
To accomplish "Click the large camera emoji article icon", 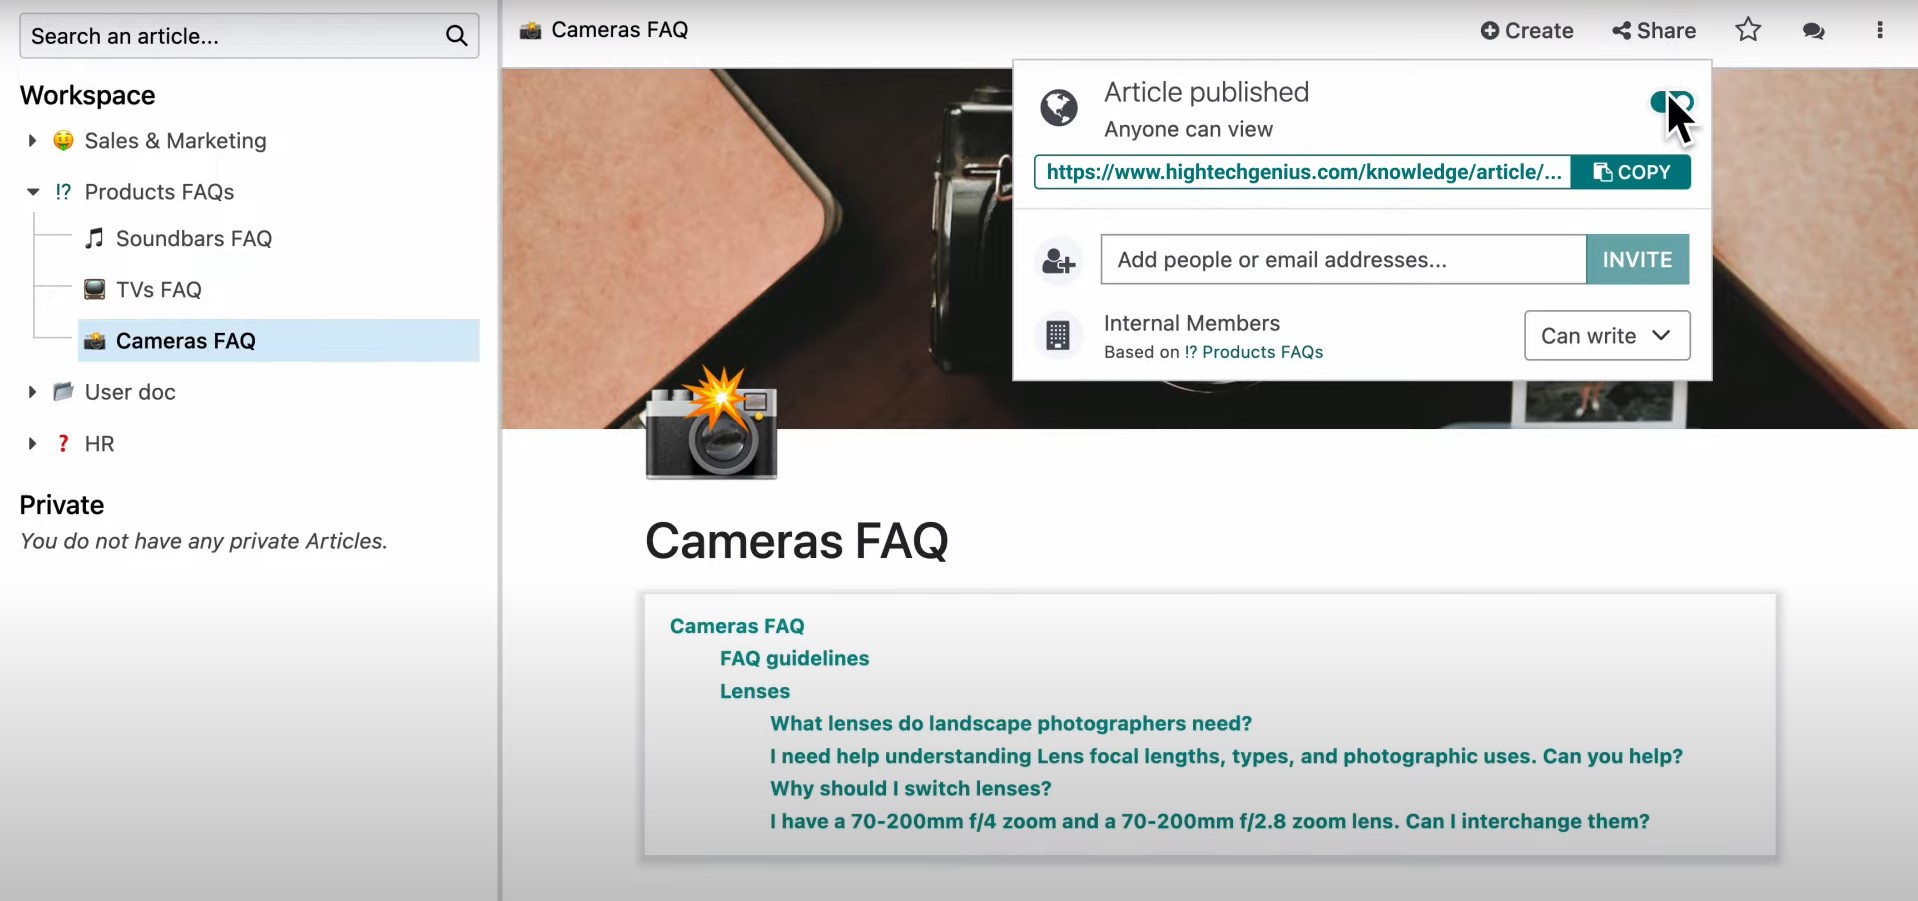I will click(711, 422).
